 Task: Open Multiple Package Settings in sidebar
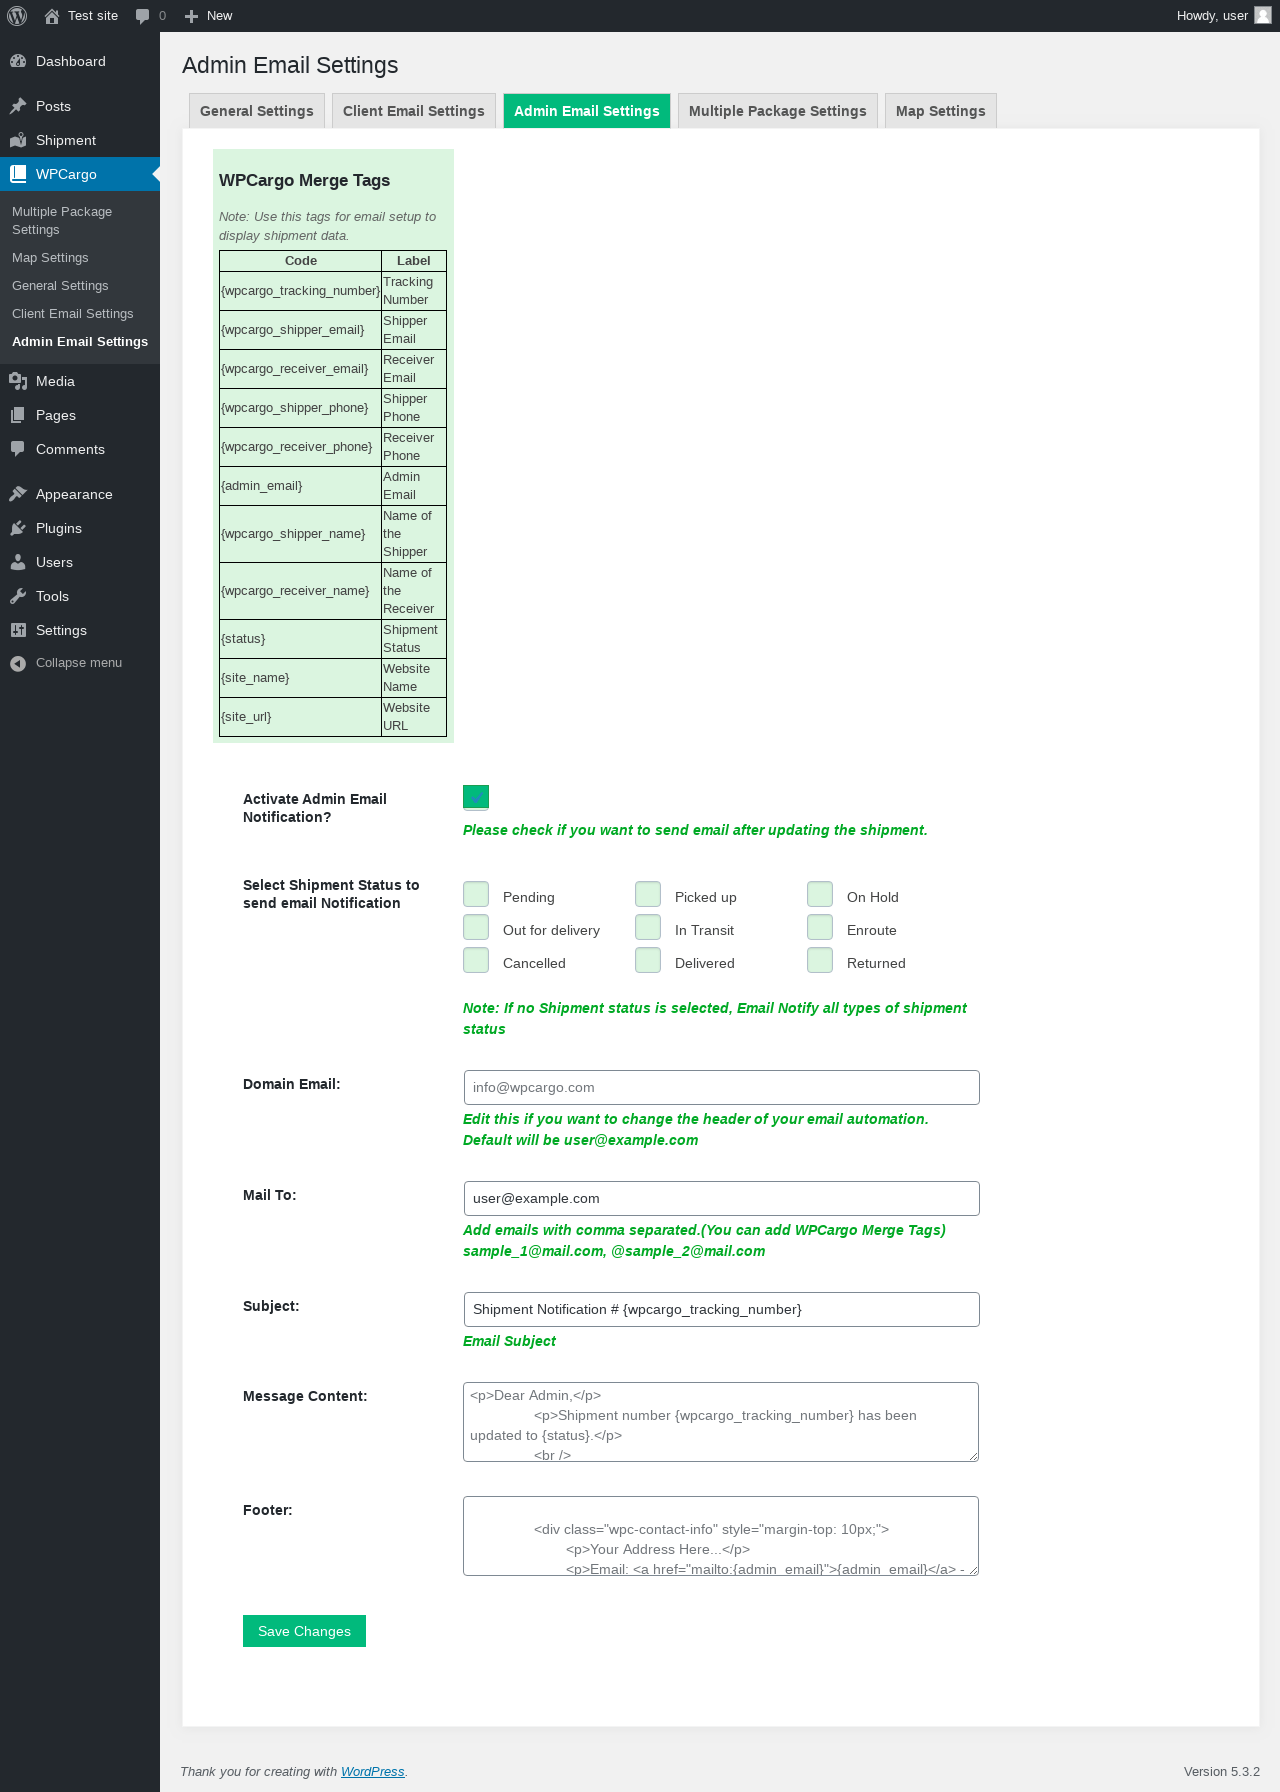click(80, 221)
